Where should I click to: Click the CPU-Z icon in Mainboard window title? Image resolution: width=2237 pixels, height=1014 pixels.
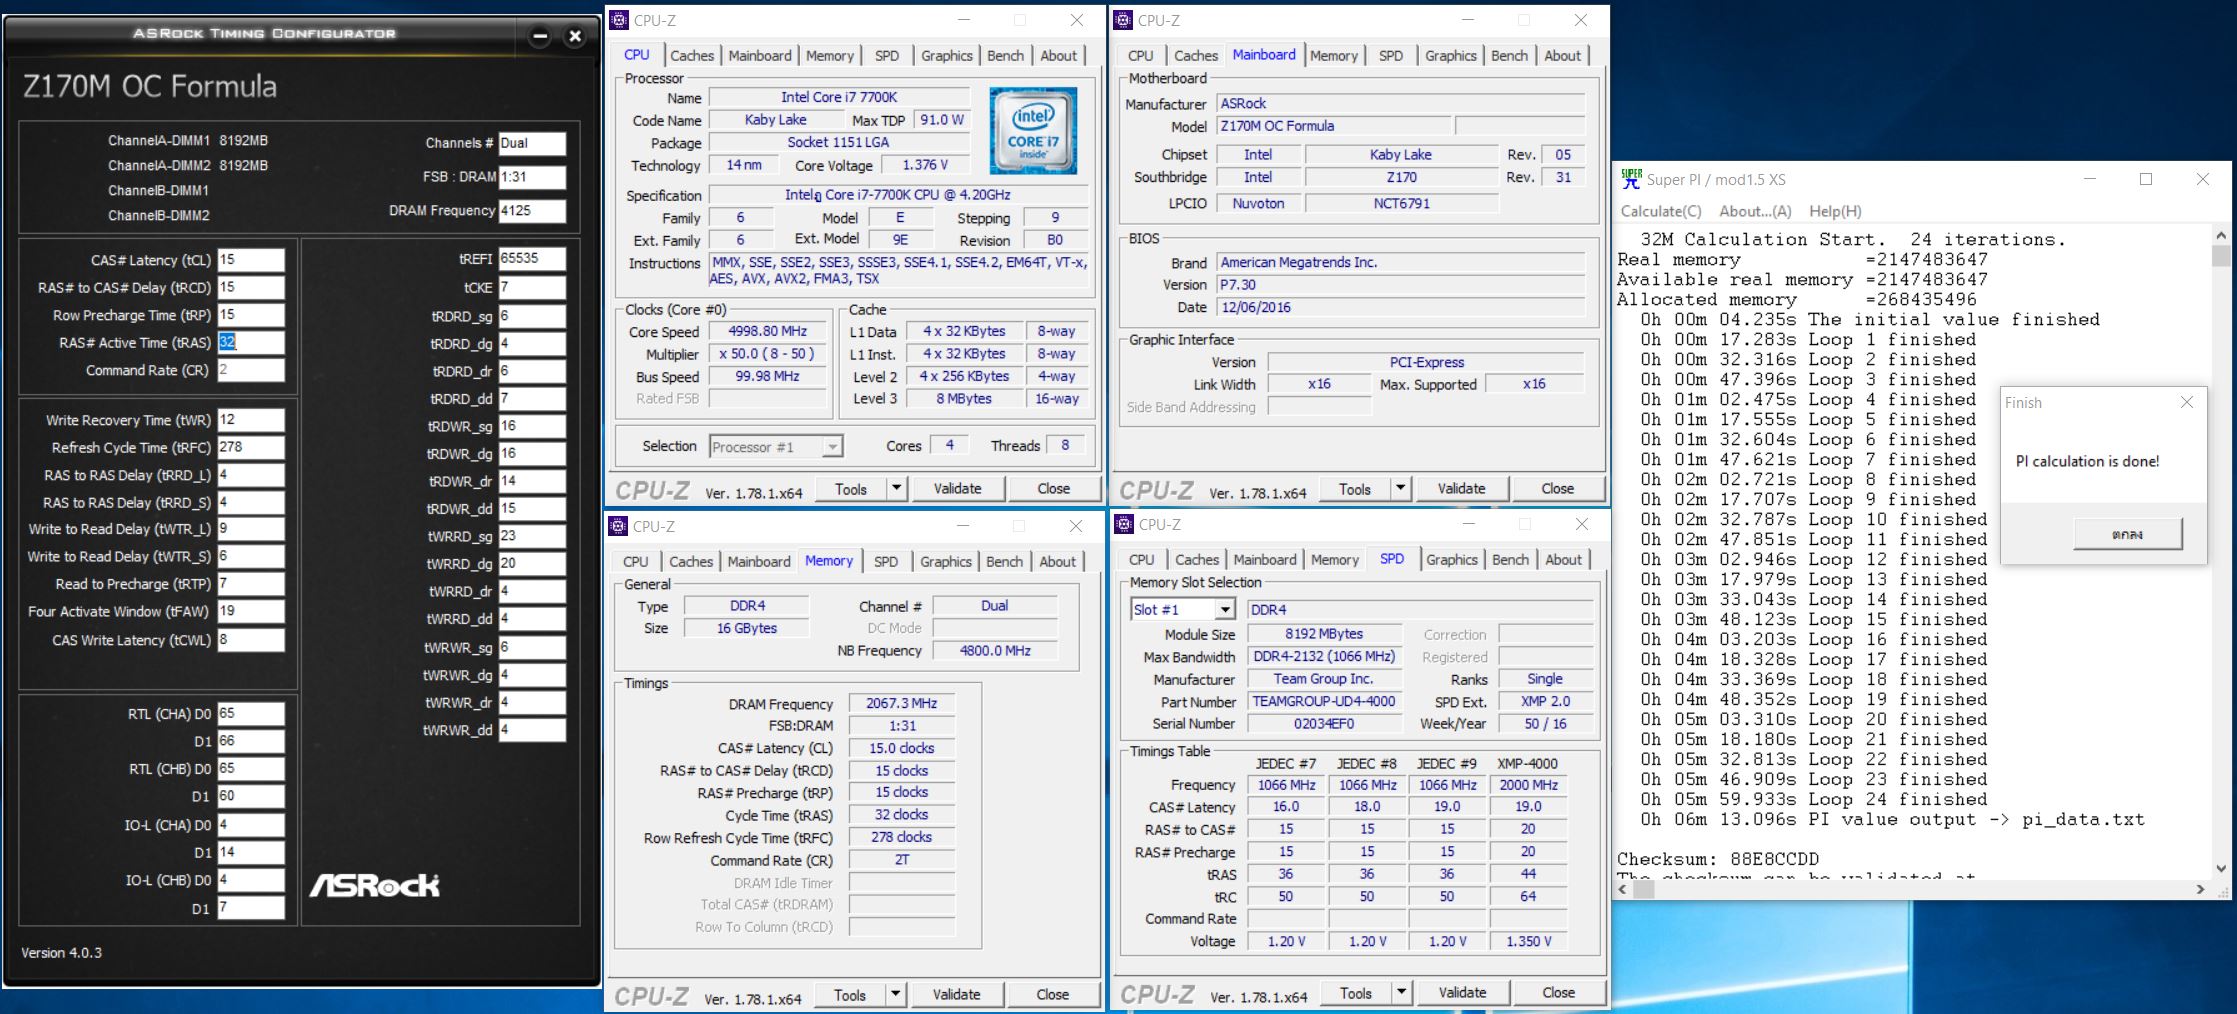(1123, 20)
